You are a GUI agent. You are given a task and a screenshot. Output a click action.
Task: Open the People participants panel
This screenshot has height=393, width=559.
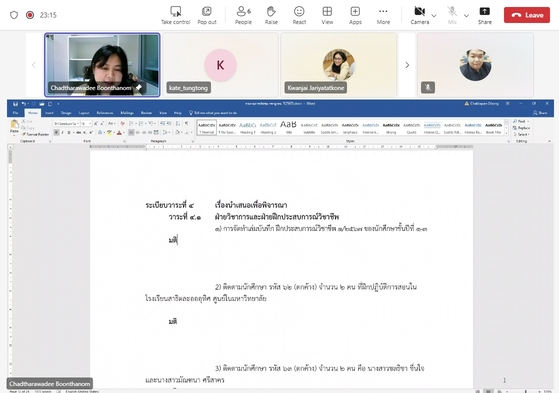pos(243,15)
